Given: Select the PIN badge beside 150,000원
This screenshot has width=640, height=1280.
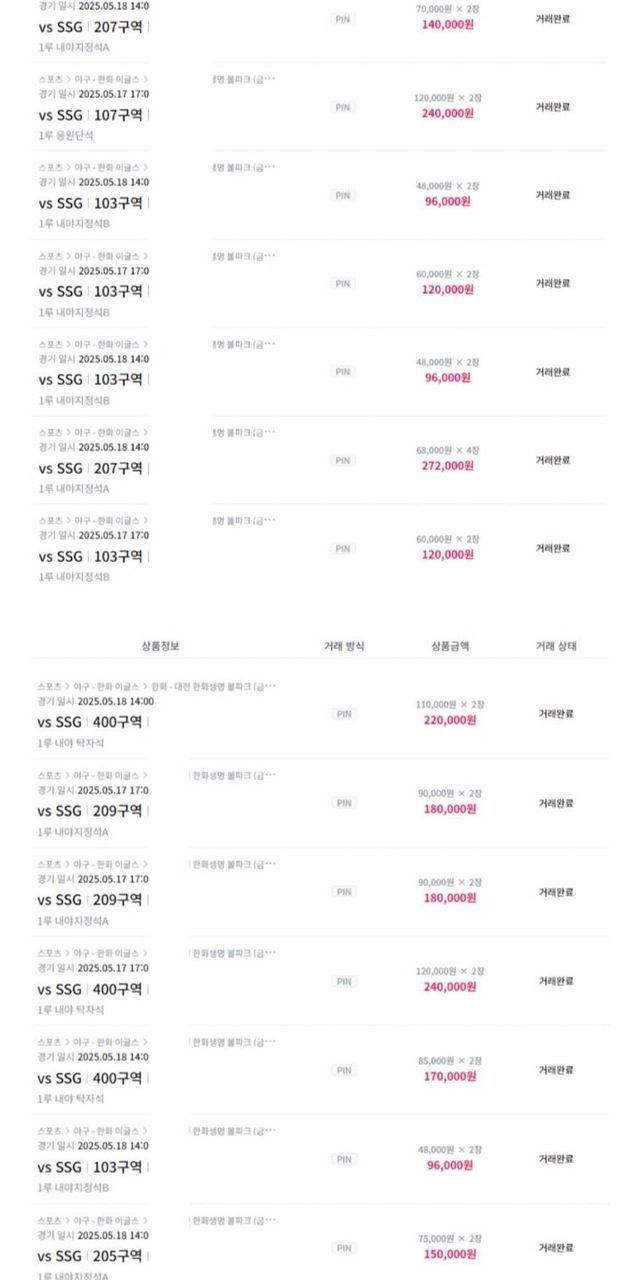Looking at the screenshot, I should click(x=343, y=1248).
